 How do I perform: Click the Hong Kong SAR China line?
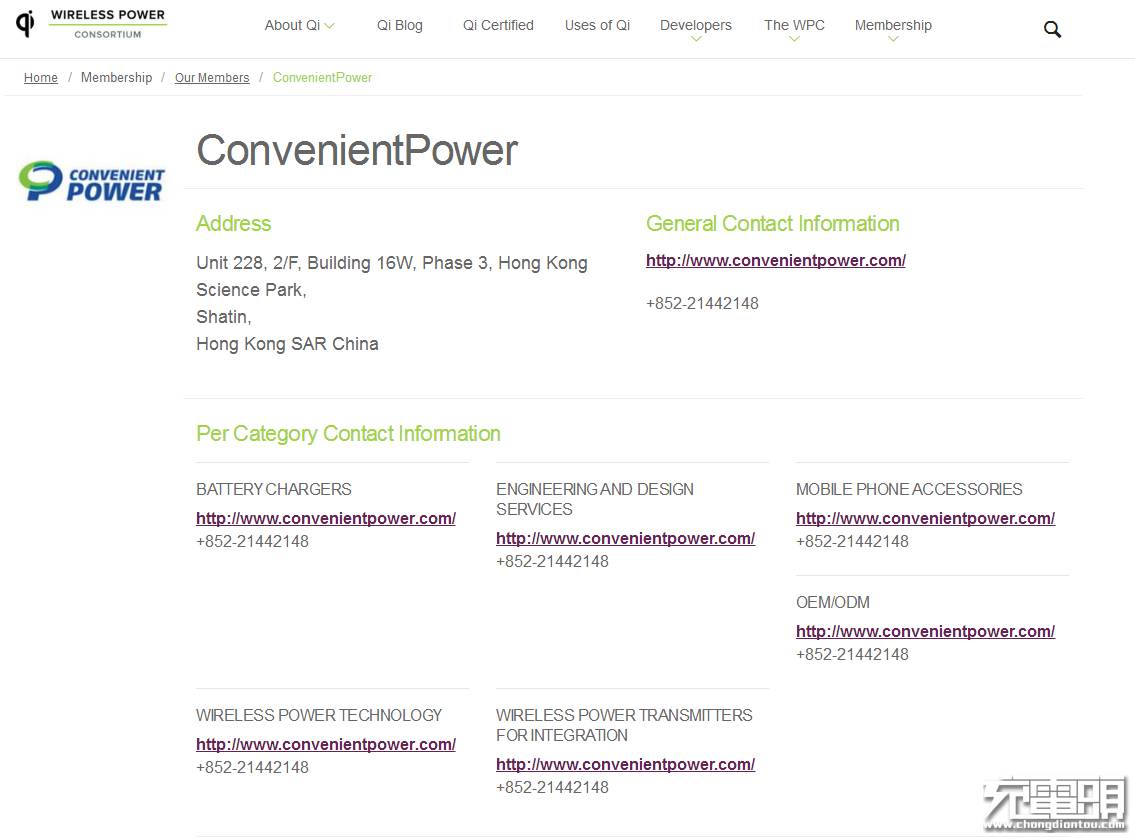287,344
